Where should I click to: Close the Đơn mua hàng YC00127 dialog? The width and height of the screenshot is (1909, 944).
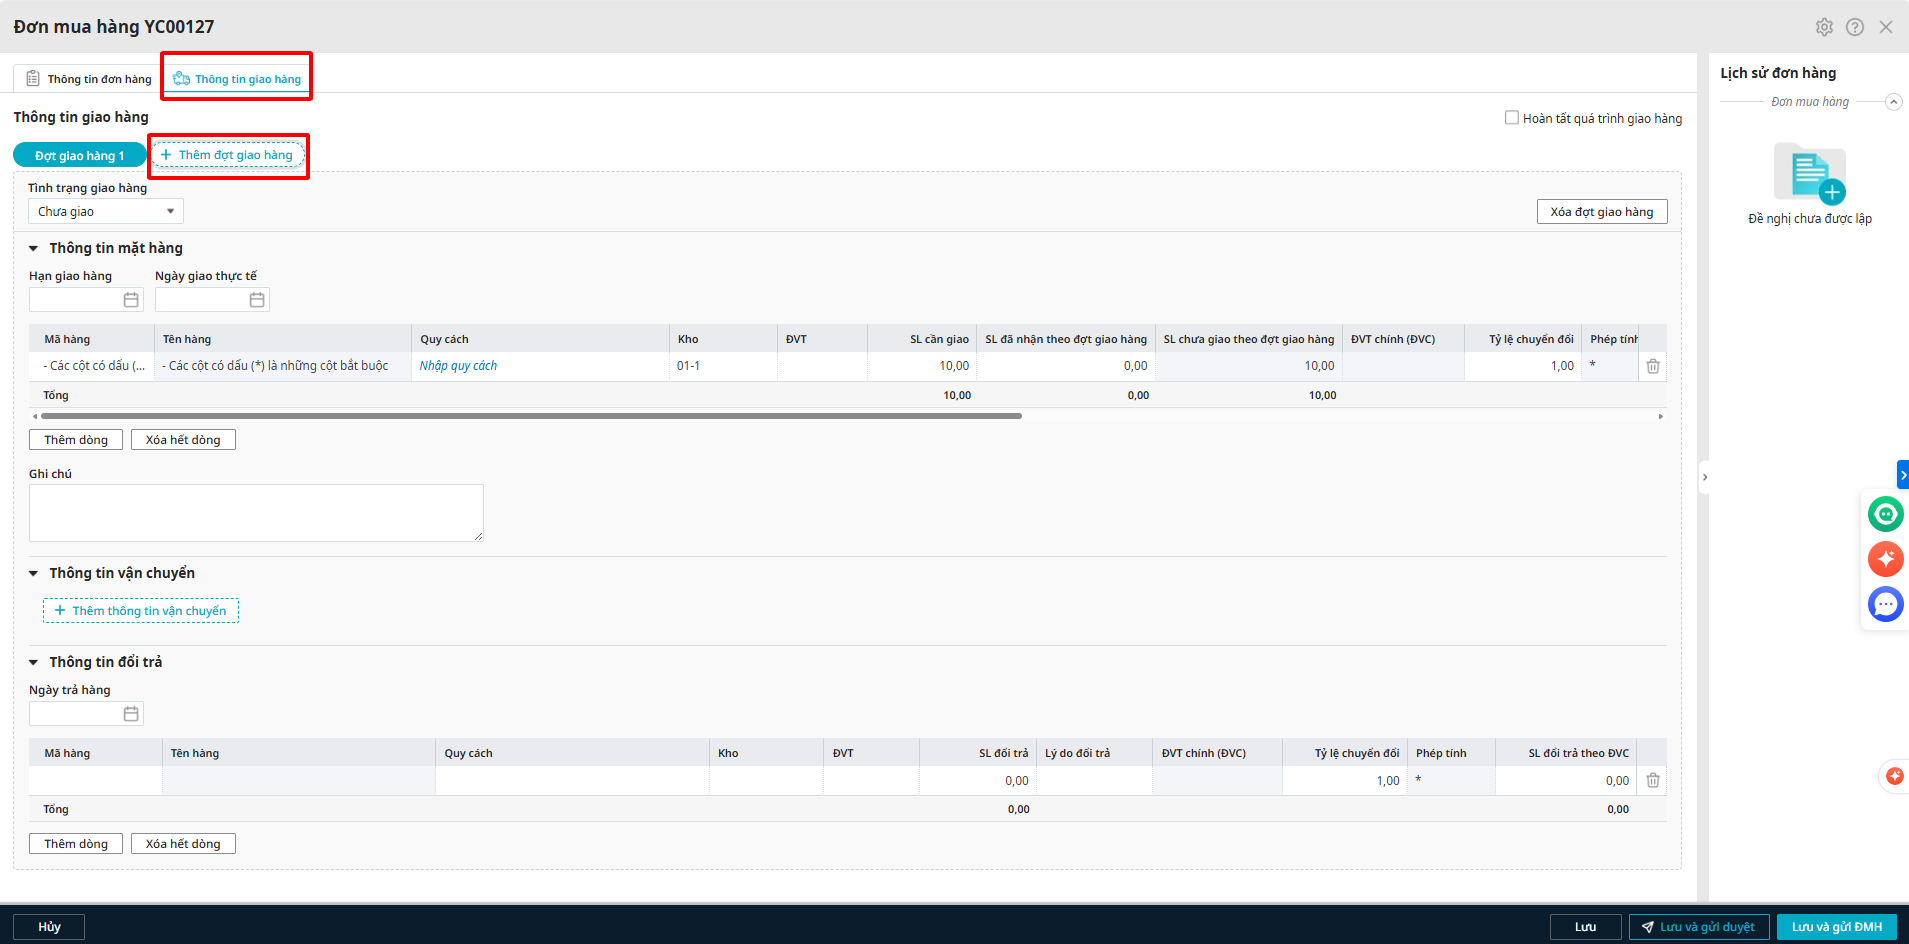(x=1886, y=27)
